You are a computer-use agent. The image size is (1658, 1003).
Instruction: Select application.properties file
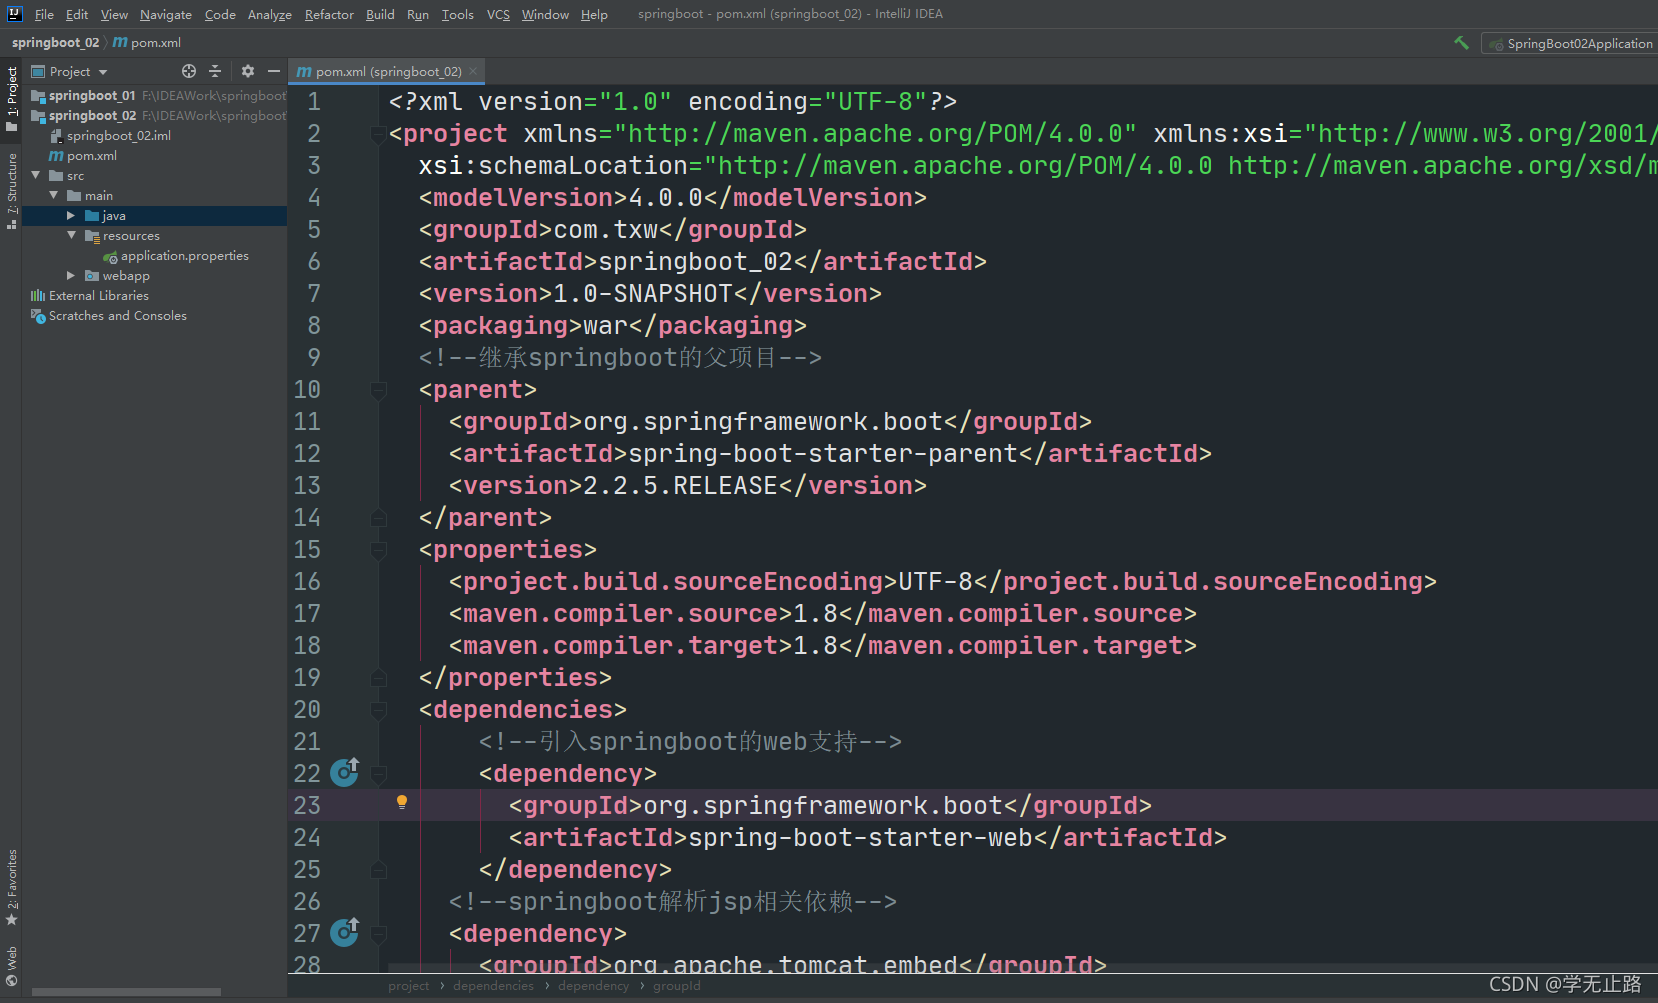click(x=184, y=256)
